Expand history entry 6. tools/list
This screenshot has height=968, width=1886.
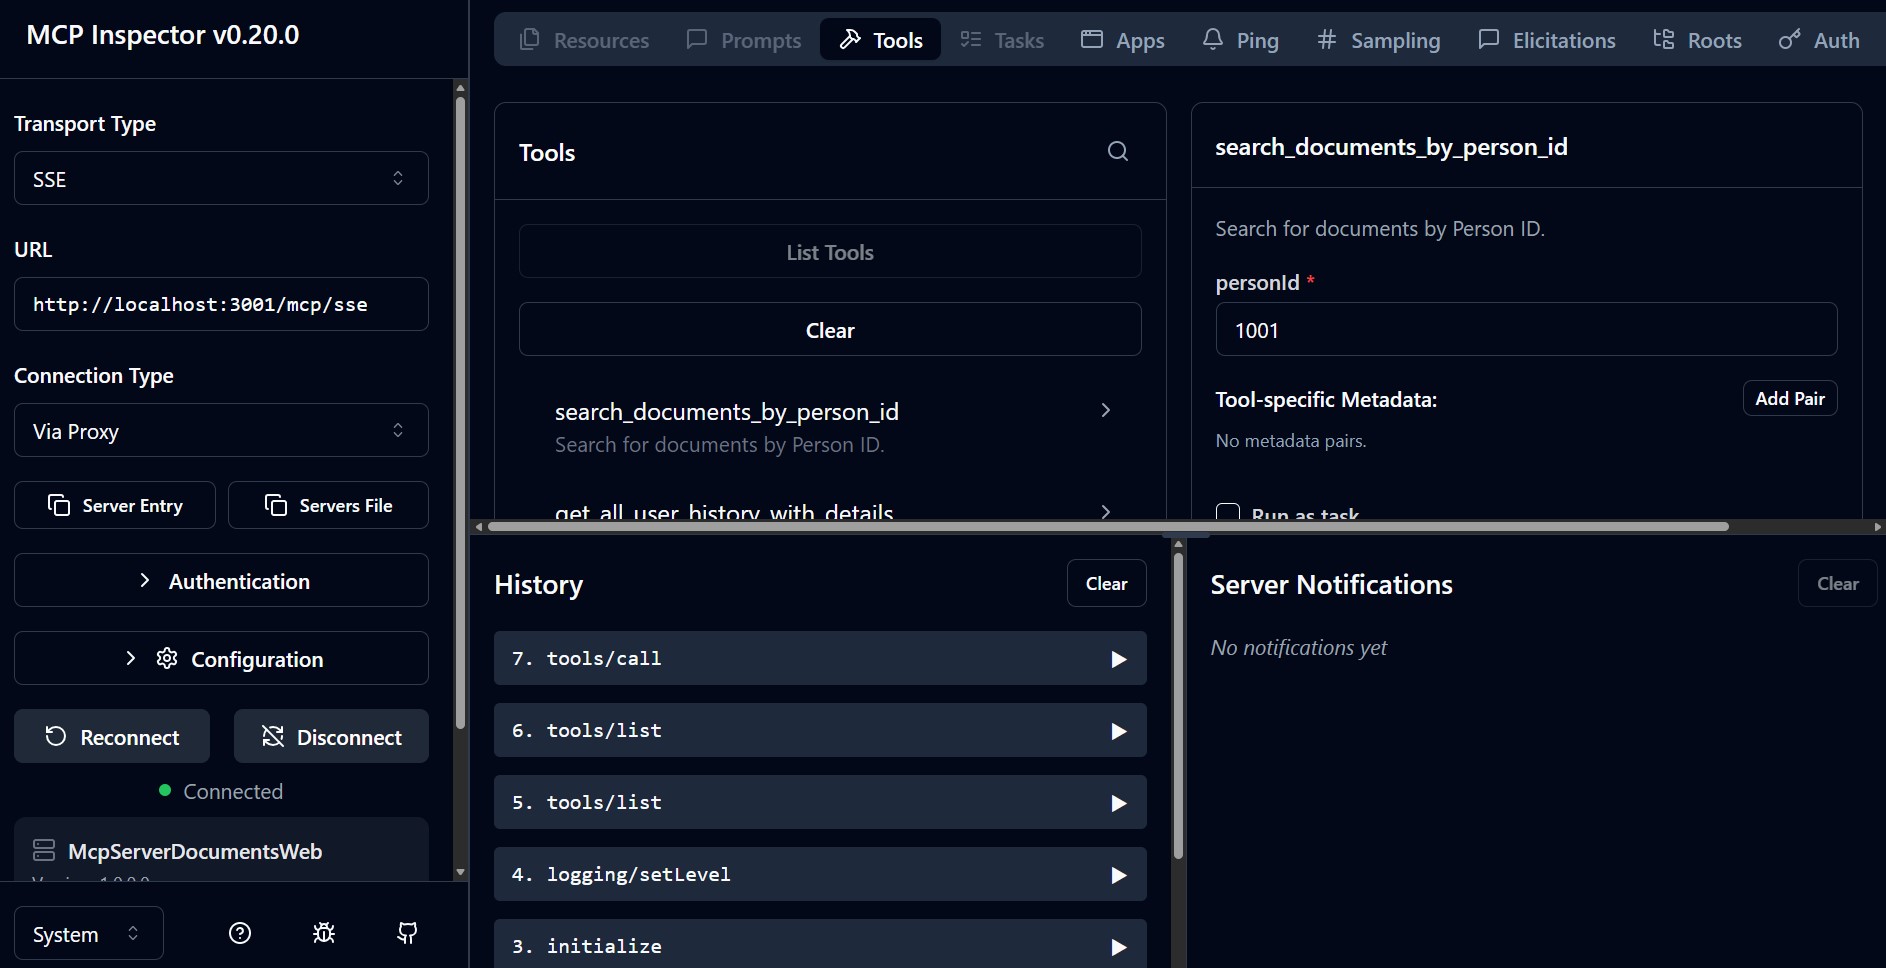pyautogui.click(x=820, y=730)
